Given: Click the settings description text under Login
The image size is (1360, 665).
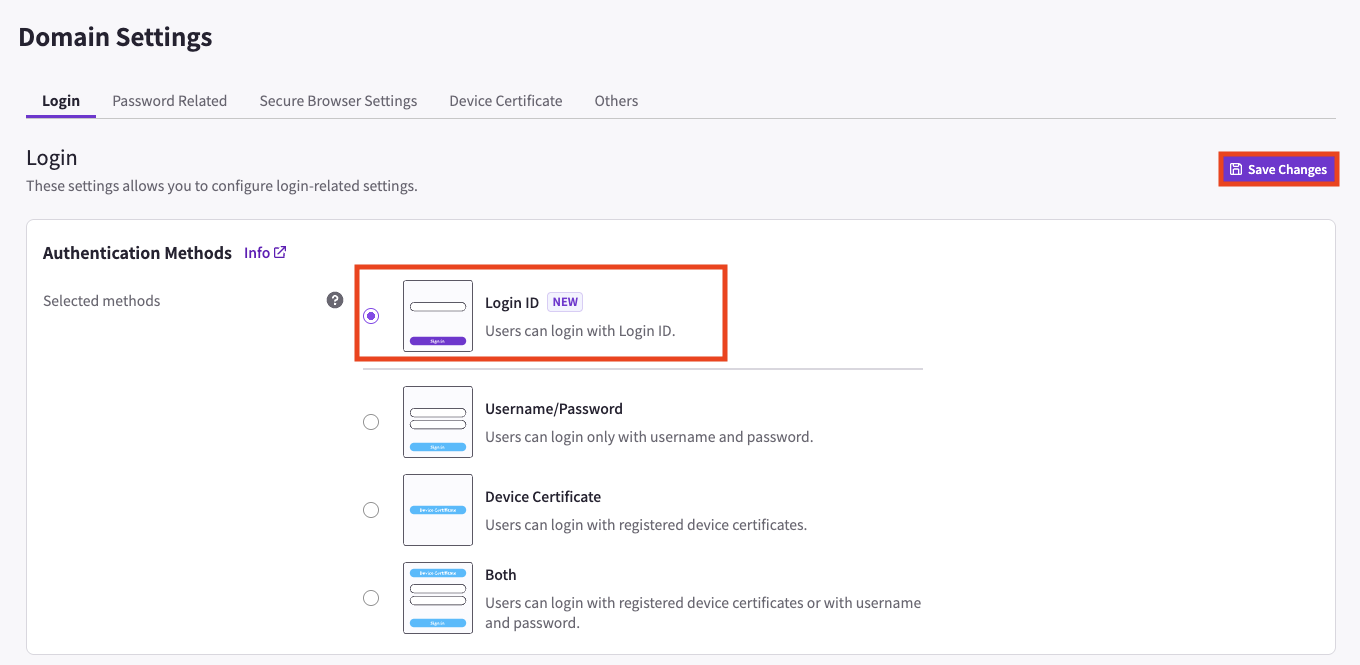Looking at the screenshot, I should 222,186.
